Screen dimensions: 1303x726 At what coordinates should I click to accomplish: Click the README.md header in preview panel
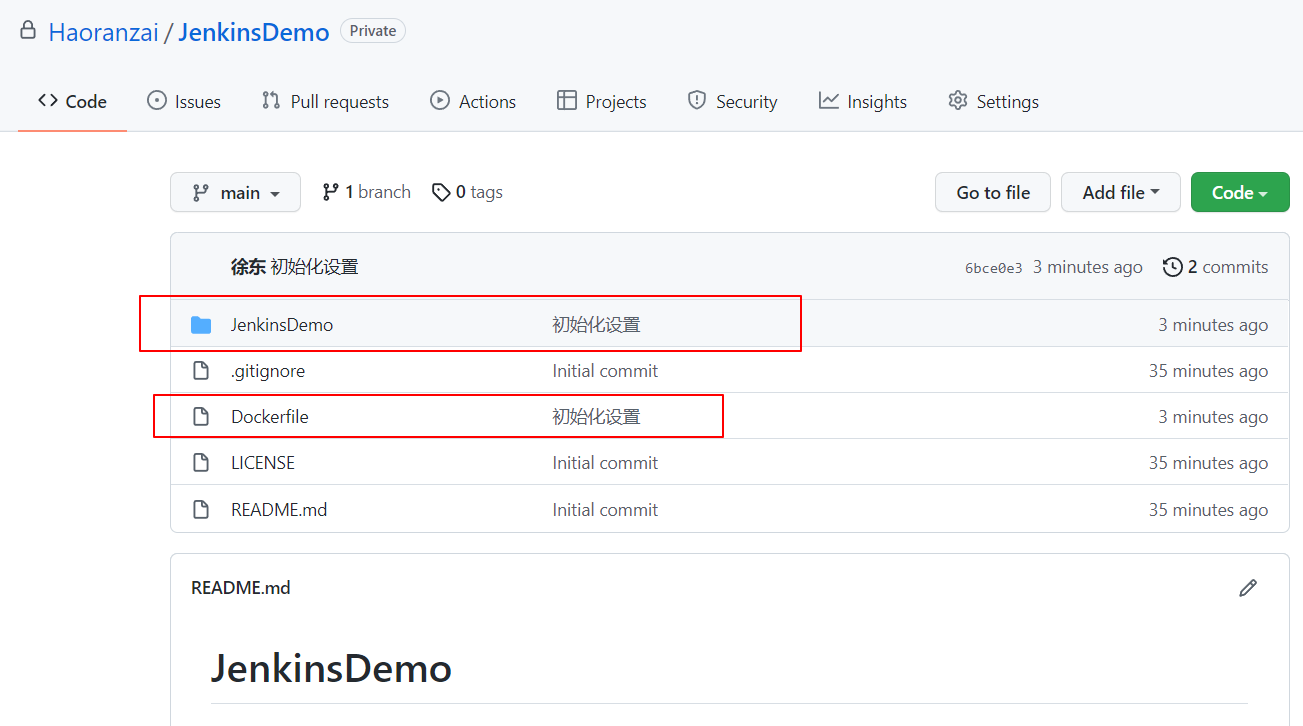coord(241,588)
